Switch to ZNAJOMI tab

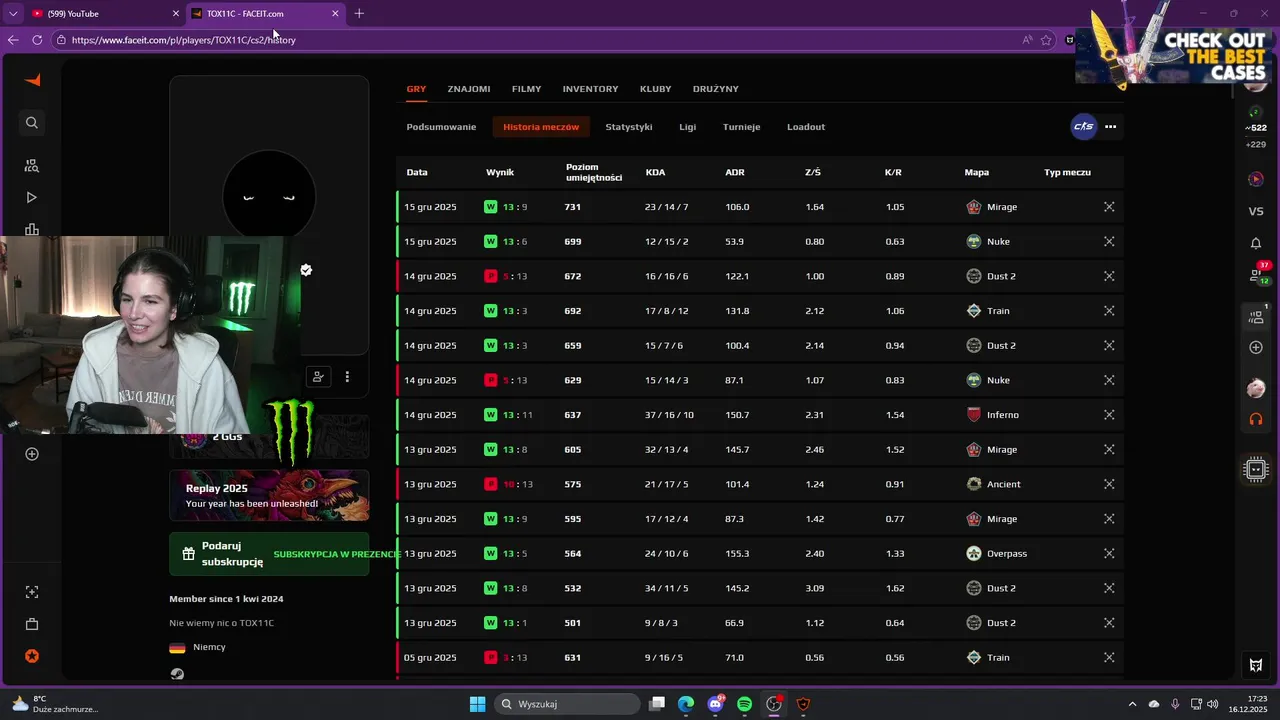(x=469, y=89)
